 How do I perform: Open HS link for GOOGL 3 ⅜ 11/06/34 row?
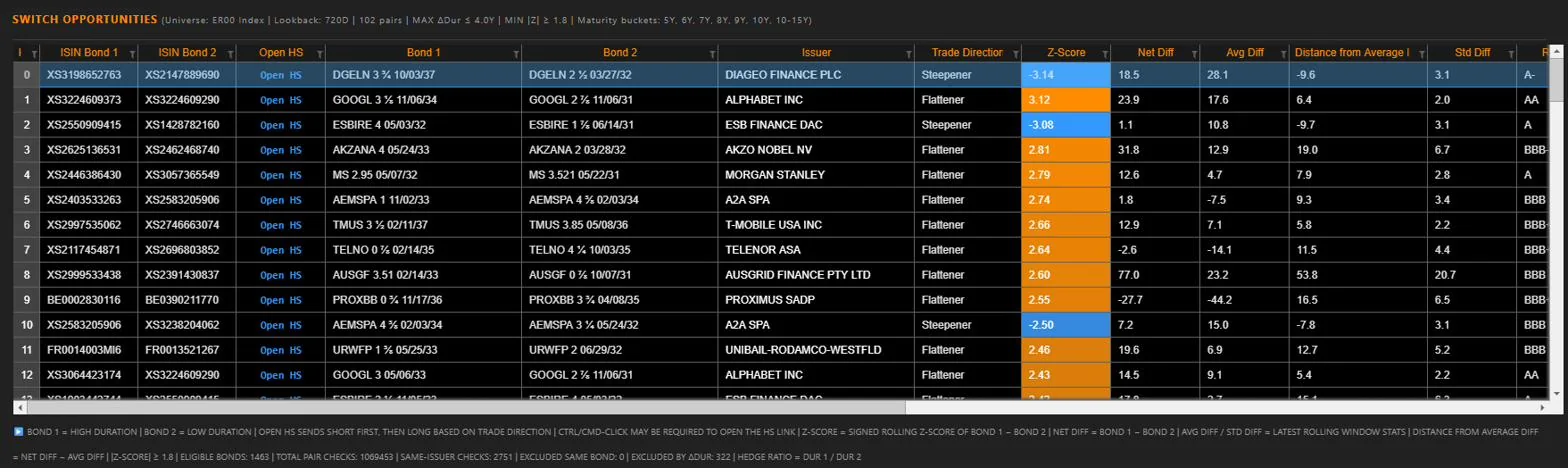280,100
